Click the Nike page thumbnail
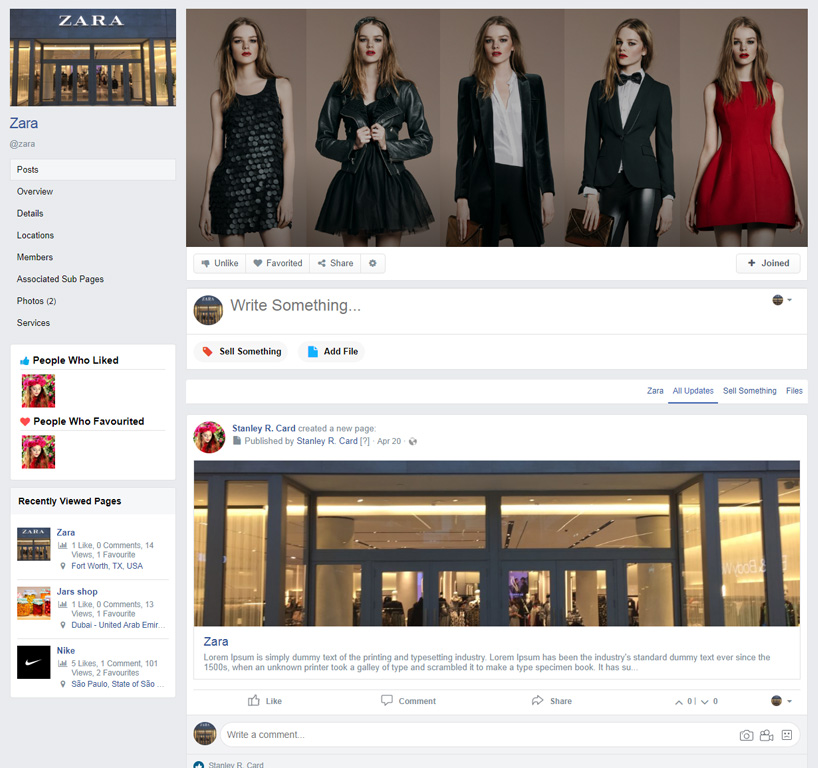818x768 pixels. 33,662
